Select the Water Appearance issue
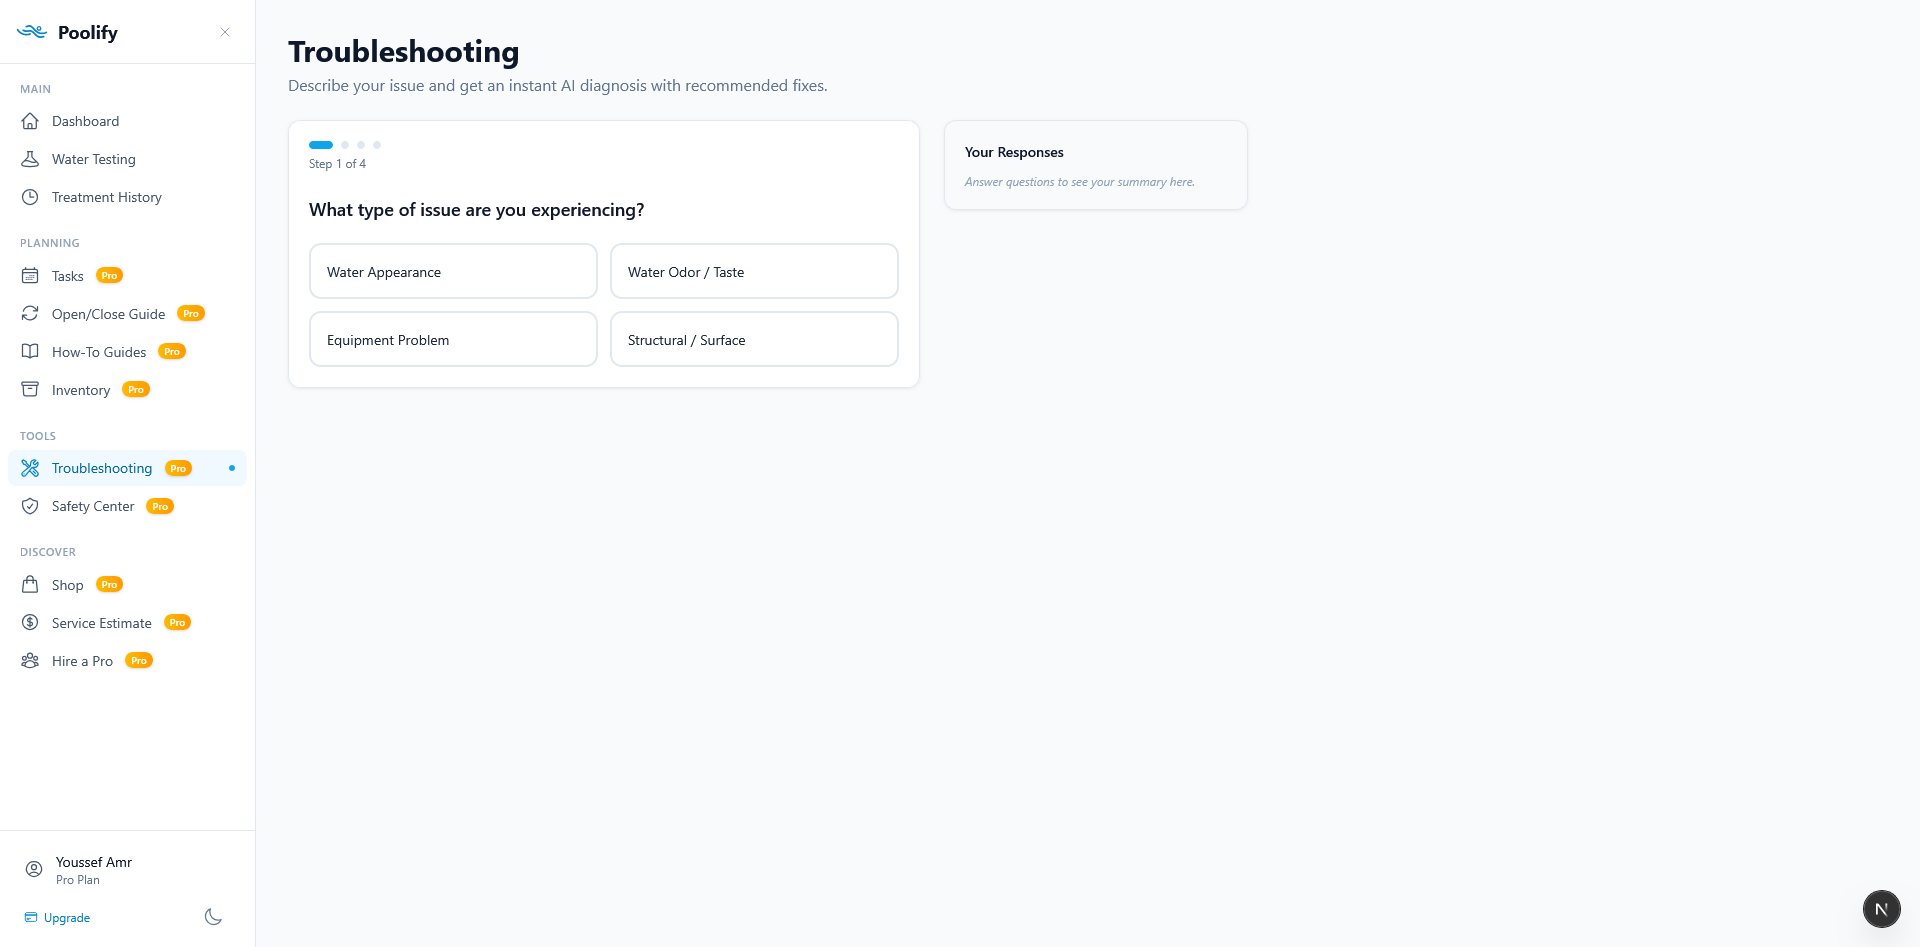Image resolution: width=1920 pixels, height=947 pixels. pyautogui.click(x=452, y=271)
